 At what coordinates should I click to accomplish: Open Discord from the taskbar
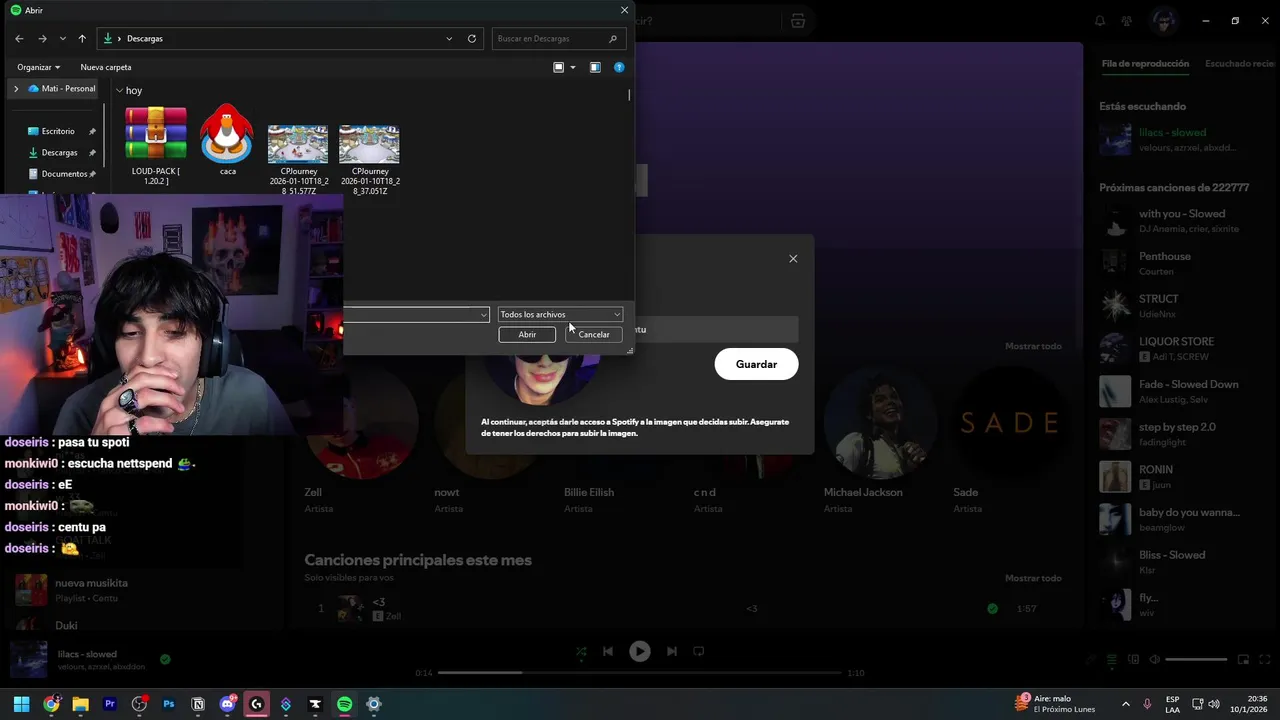(228, 704)
